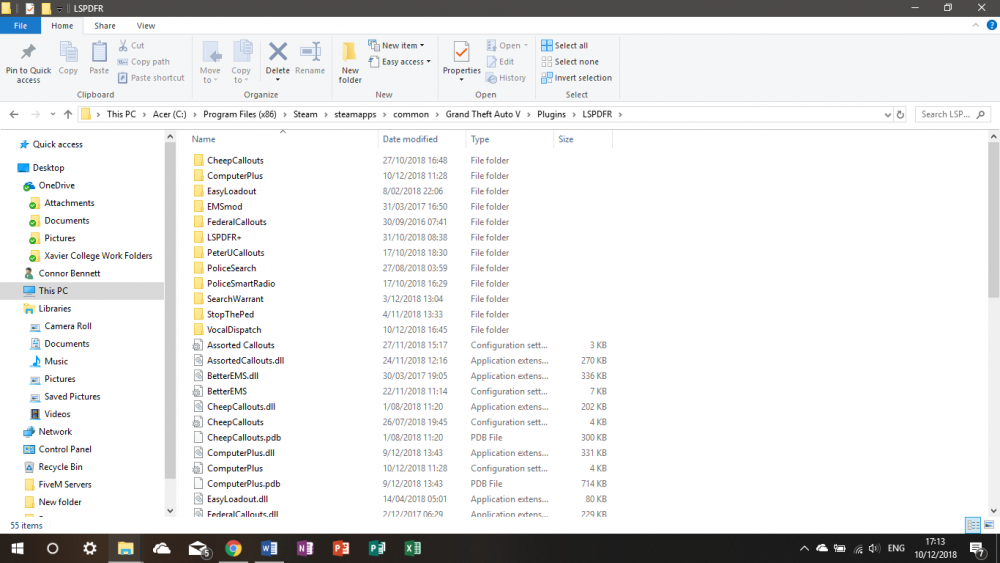Click navigation pane scroll down arrow
The height and width of the screenshot is (563, 1000).
[x=170, y=510]
